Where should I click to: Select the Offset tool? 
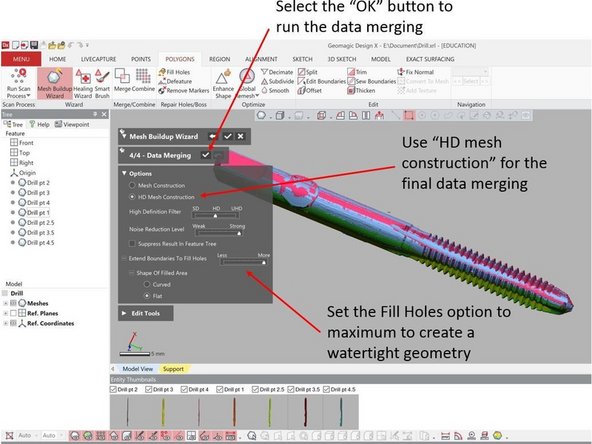tap(310, 91)
